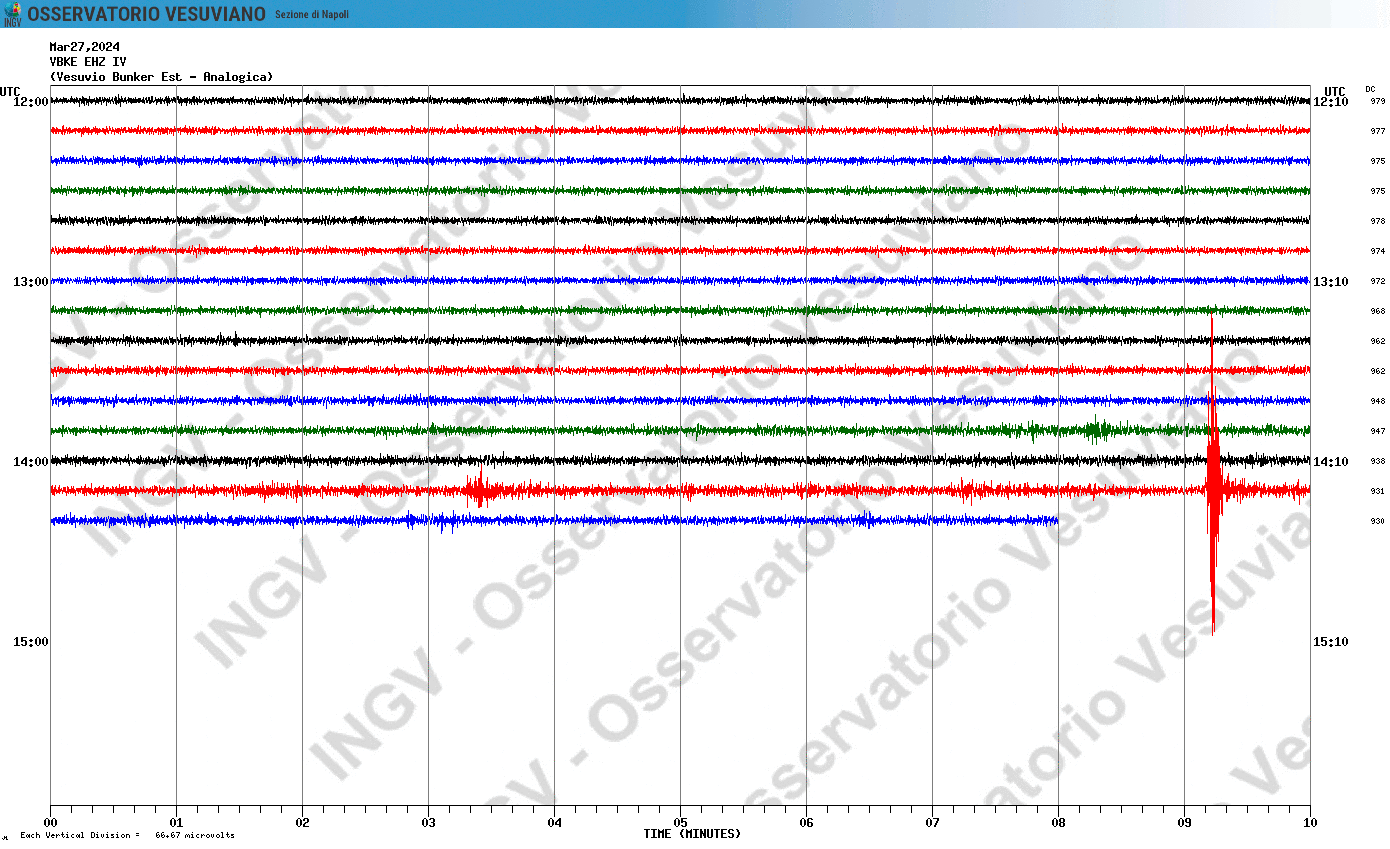Screen dimensions: 1390x849
Task: Click the station code 'VBKE EHZ IV'
Action: (88, 61)
